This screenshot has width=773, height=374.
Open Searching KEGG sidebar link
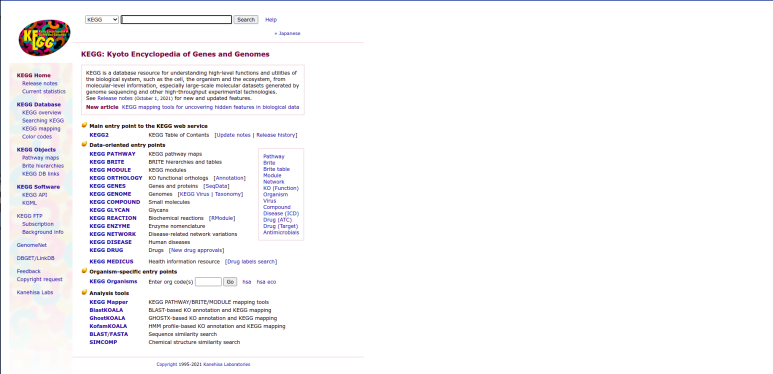coord(43,120)
